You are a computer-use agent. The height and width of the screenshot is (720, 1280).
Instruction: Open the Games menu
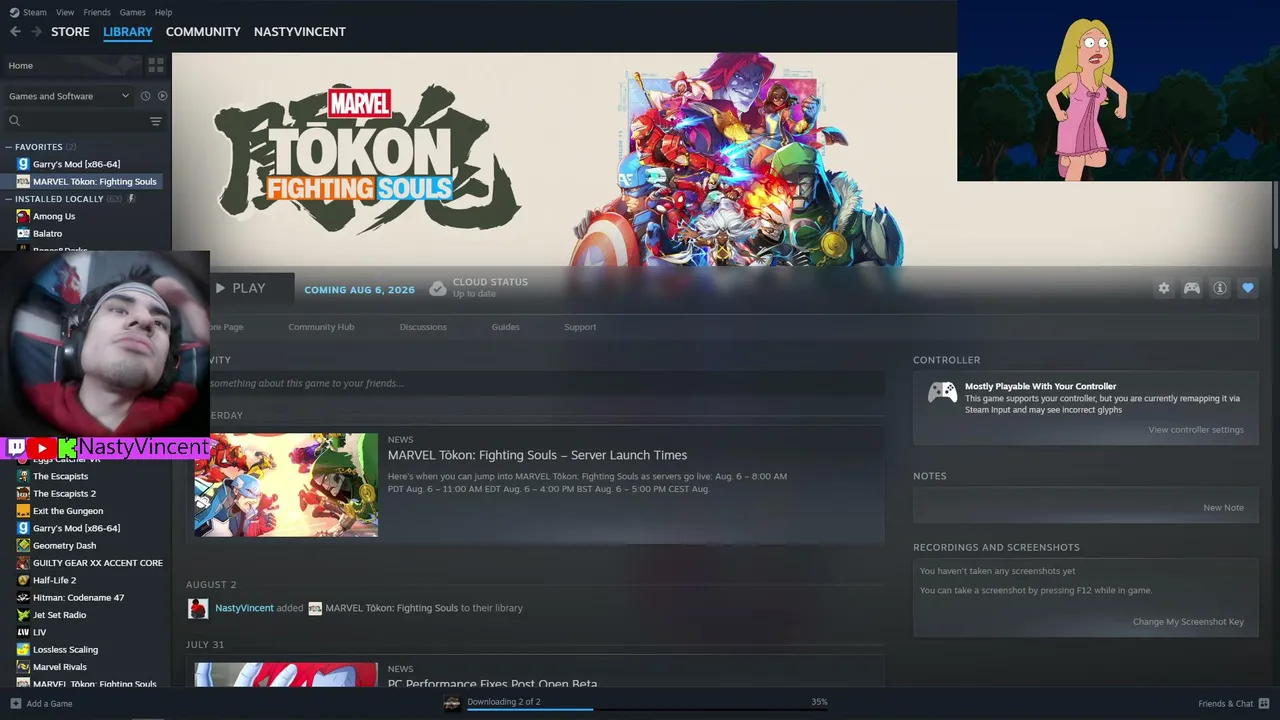[x=132, y=12]
